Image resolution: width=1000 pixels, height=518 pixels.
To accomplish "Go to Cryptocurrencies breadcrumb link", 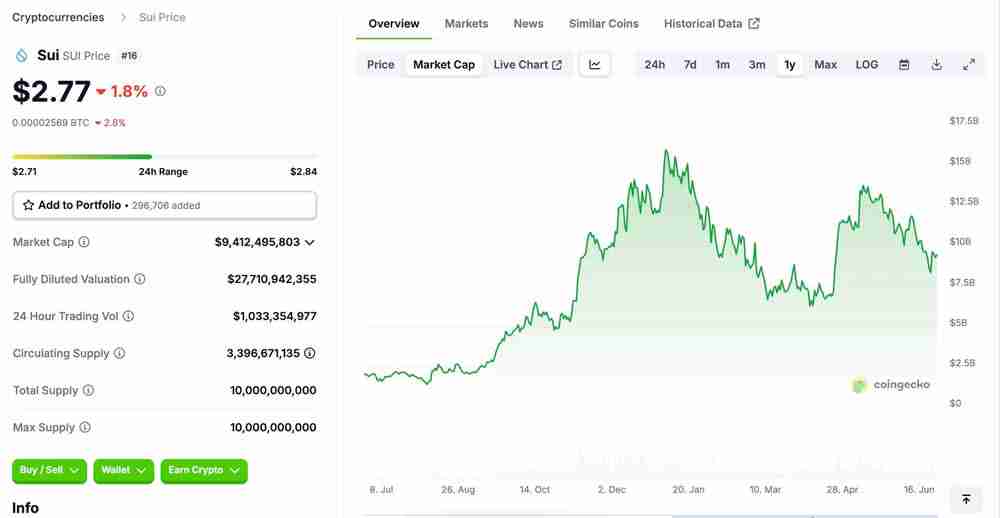I will click(58, 18).
